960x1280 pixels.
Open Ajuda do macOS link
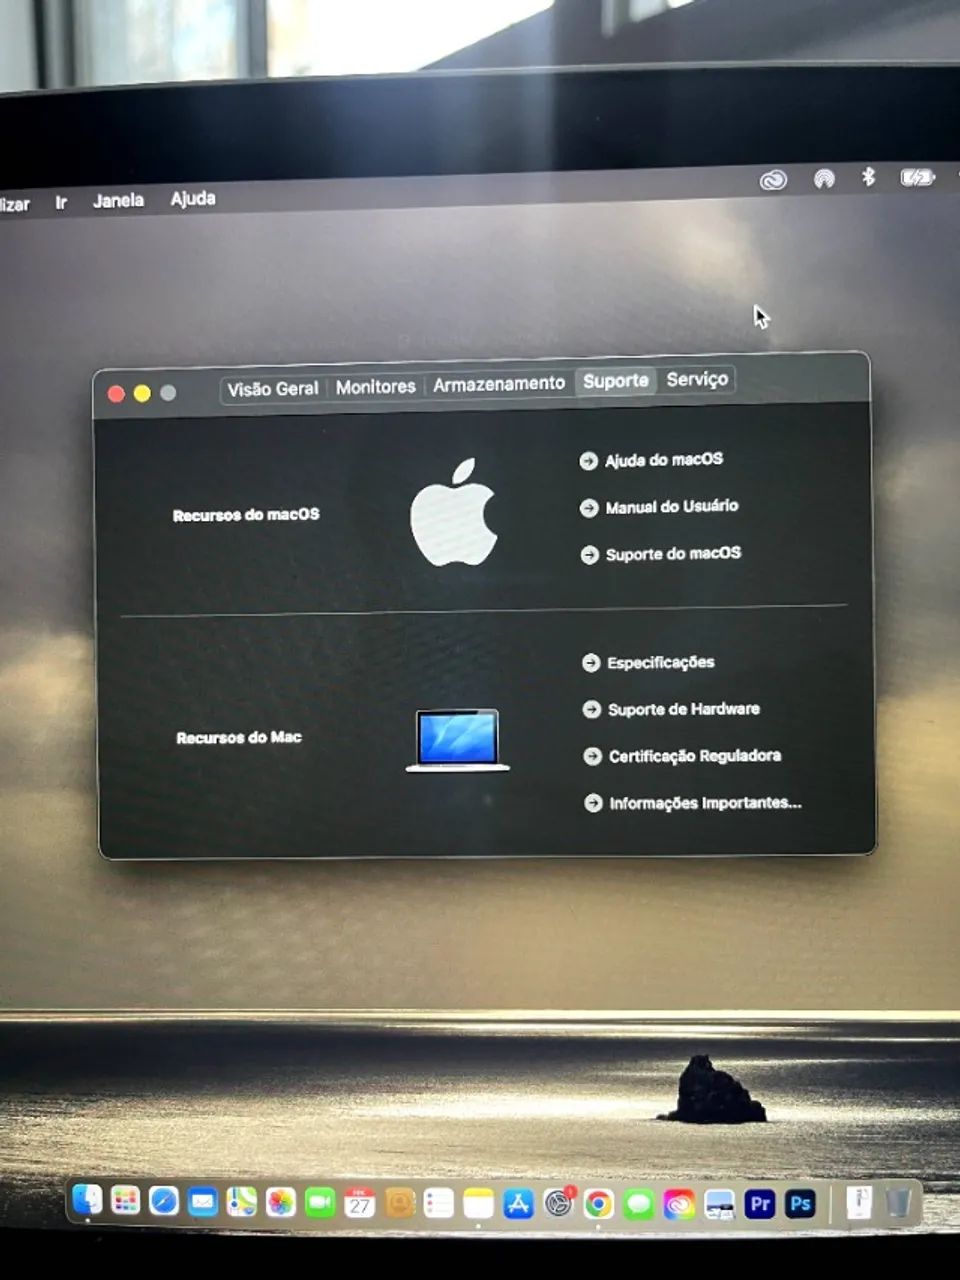point(651,460)
